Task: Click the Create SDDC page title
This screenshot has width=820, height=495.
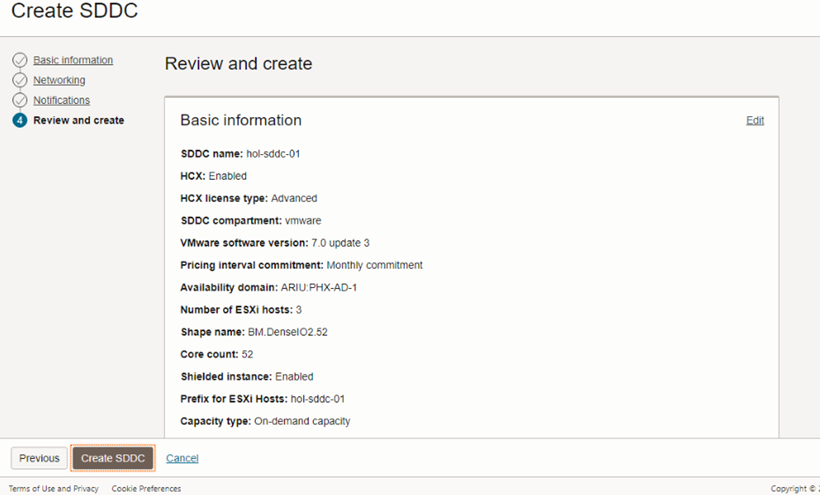Action: (74, 10)
